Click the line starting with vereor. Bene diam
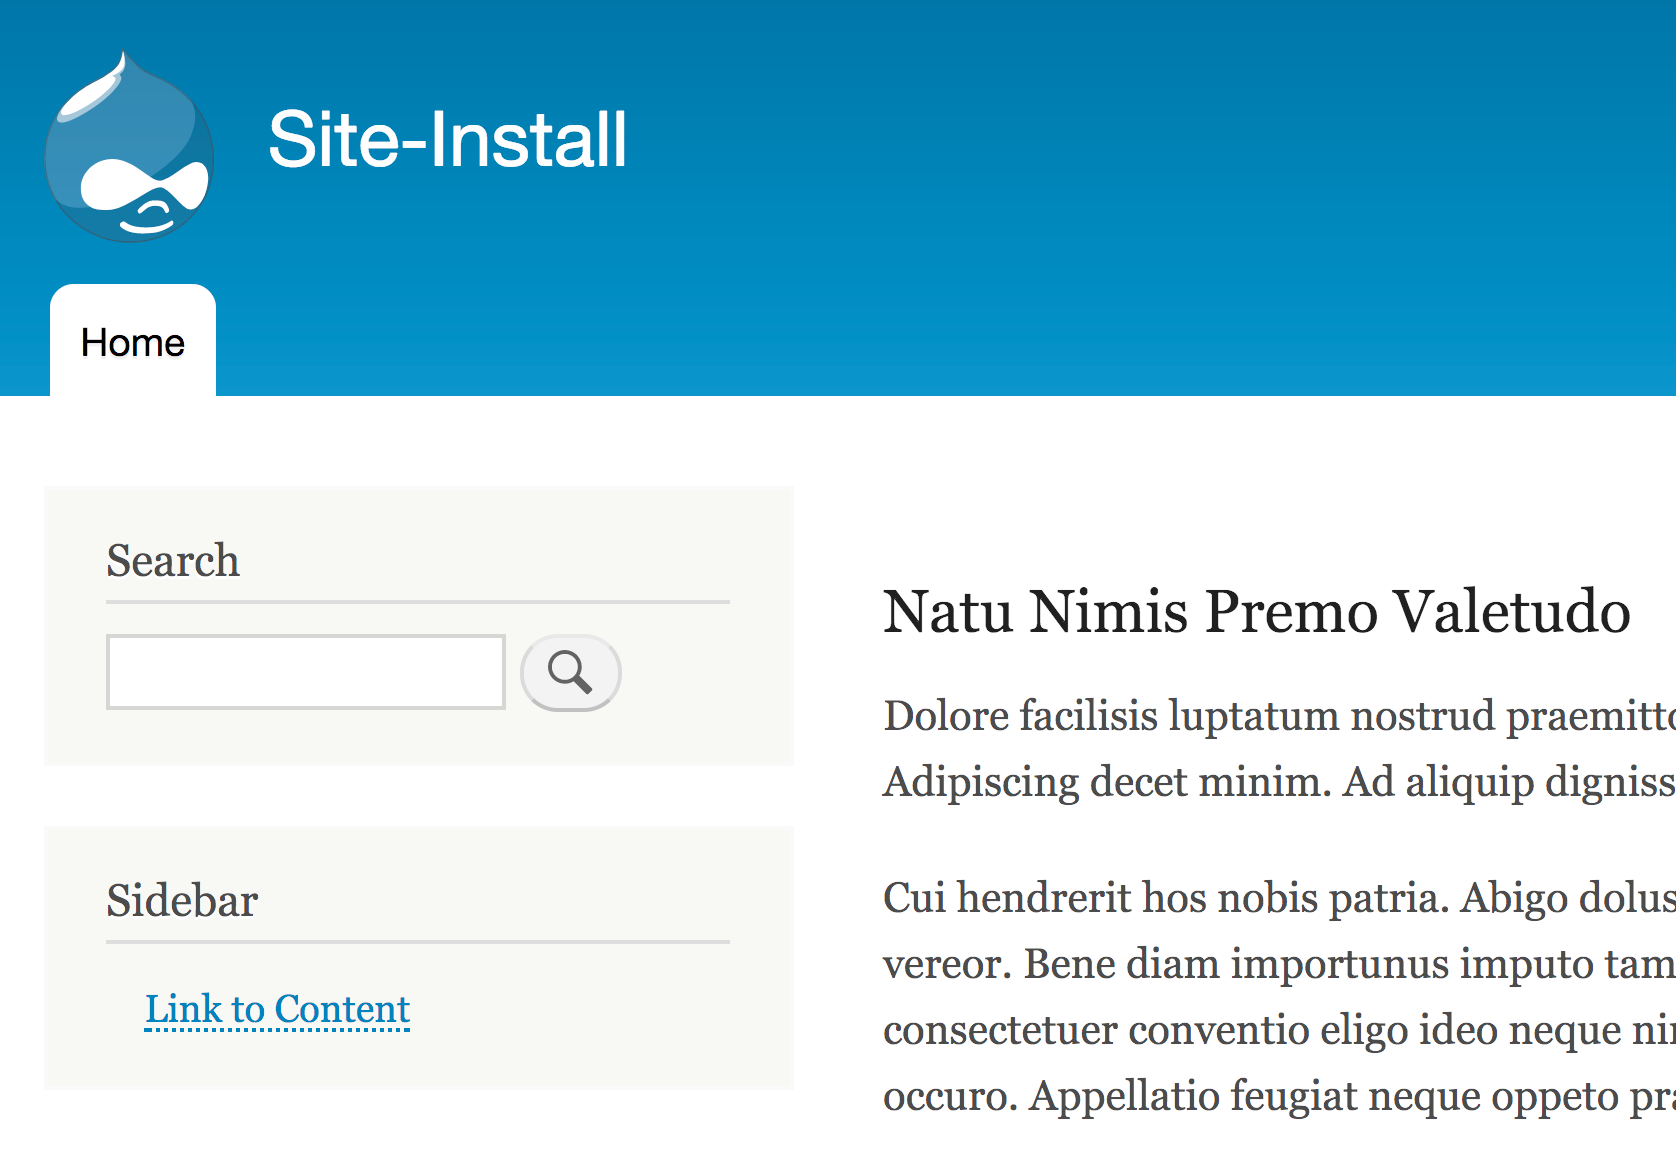Image resolution: width=1676 pixels, height=1150 pixels. [1278, 964]
